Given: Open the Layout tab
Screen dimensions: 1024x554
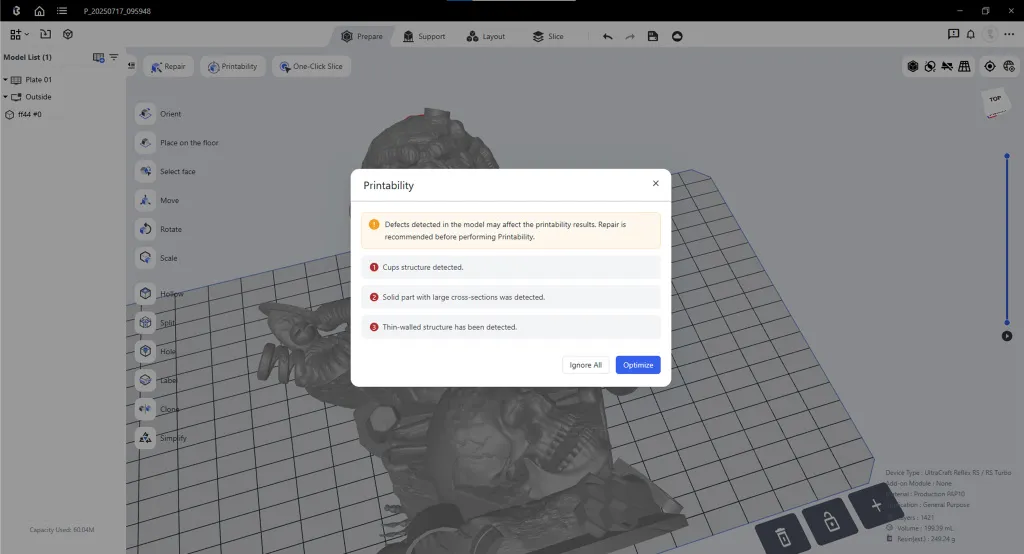Looking at the screenshot, I should pyautogui.click(x=486, y=36).
